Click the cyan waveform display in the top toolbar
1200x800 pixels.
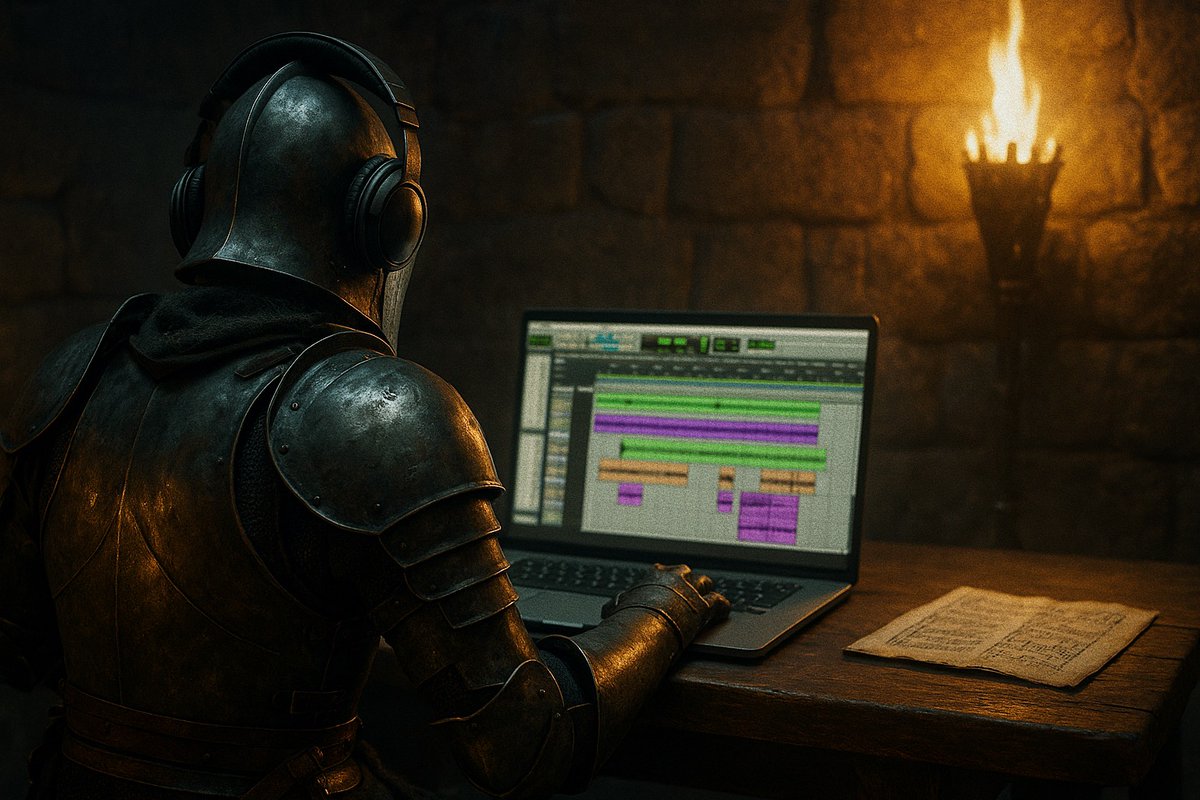[606, 343]
